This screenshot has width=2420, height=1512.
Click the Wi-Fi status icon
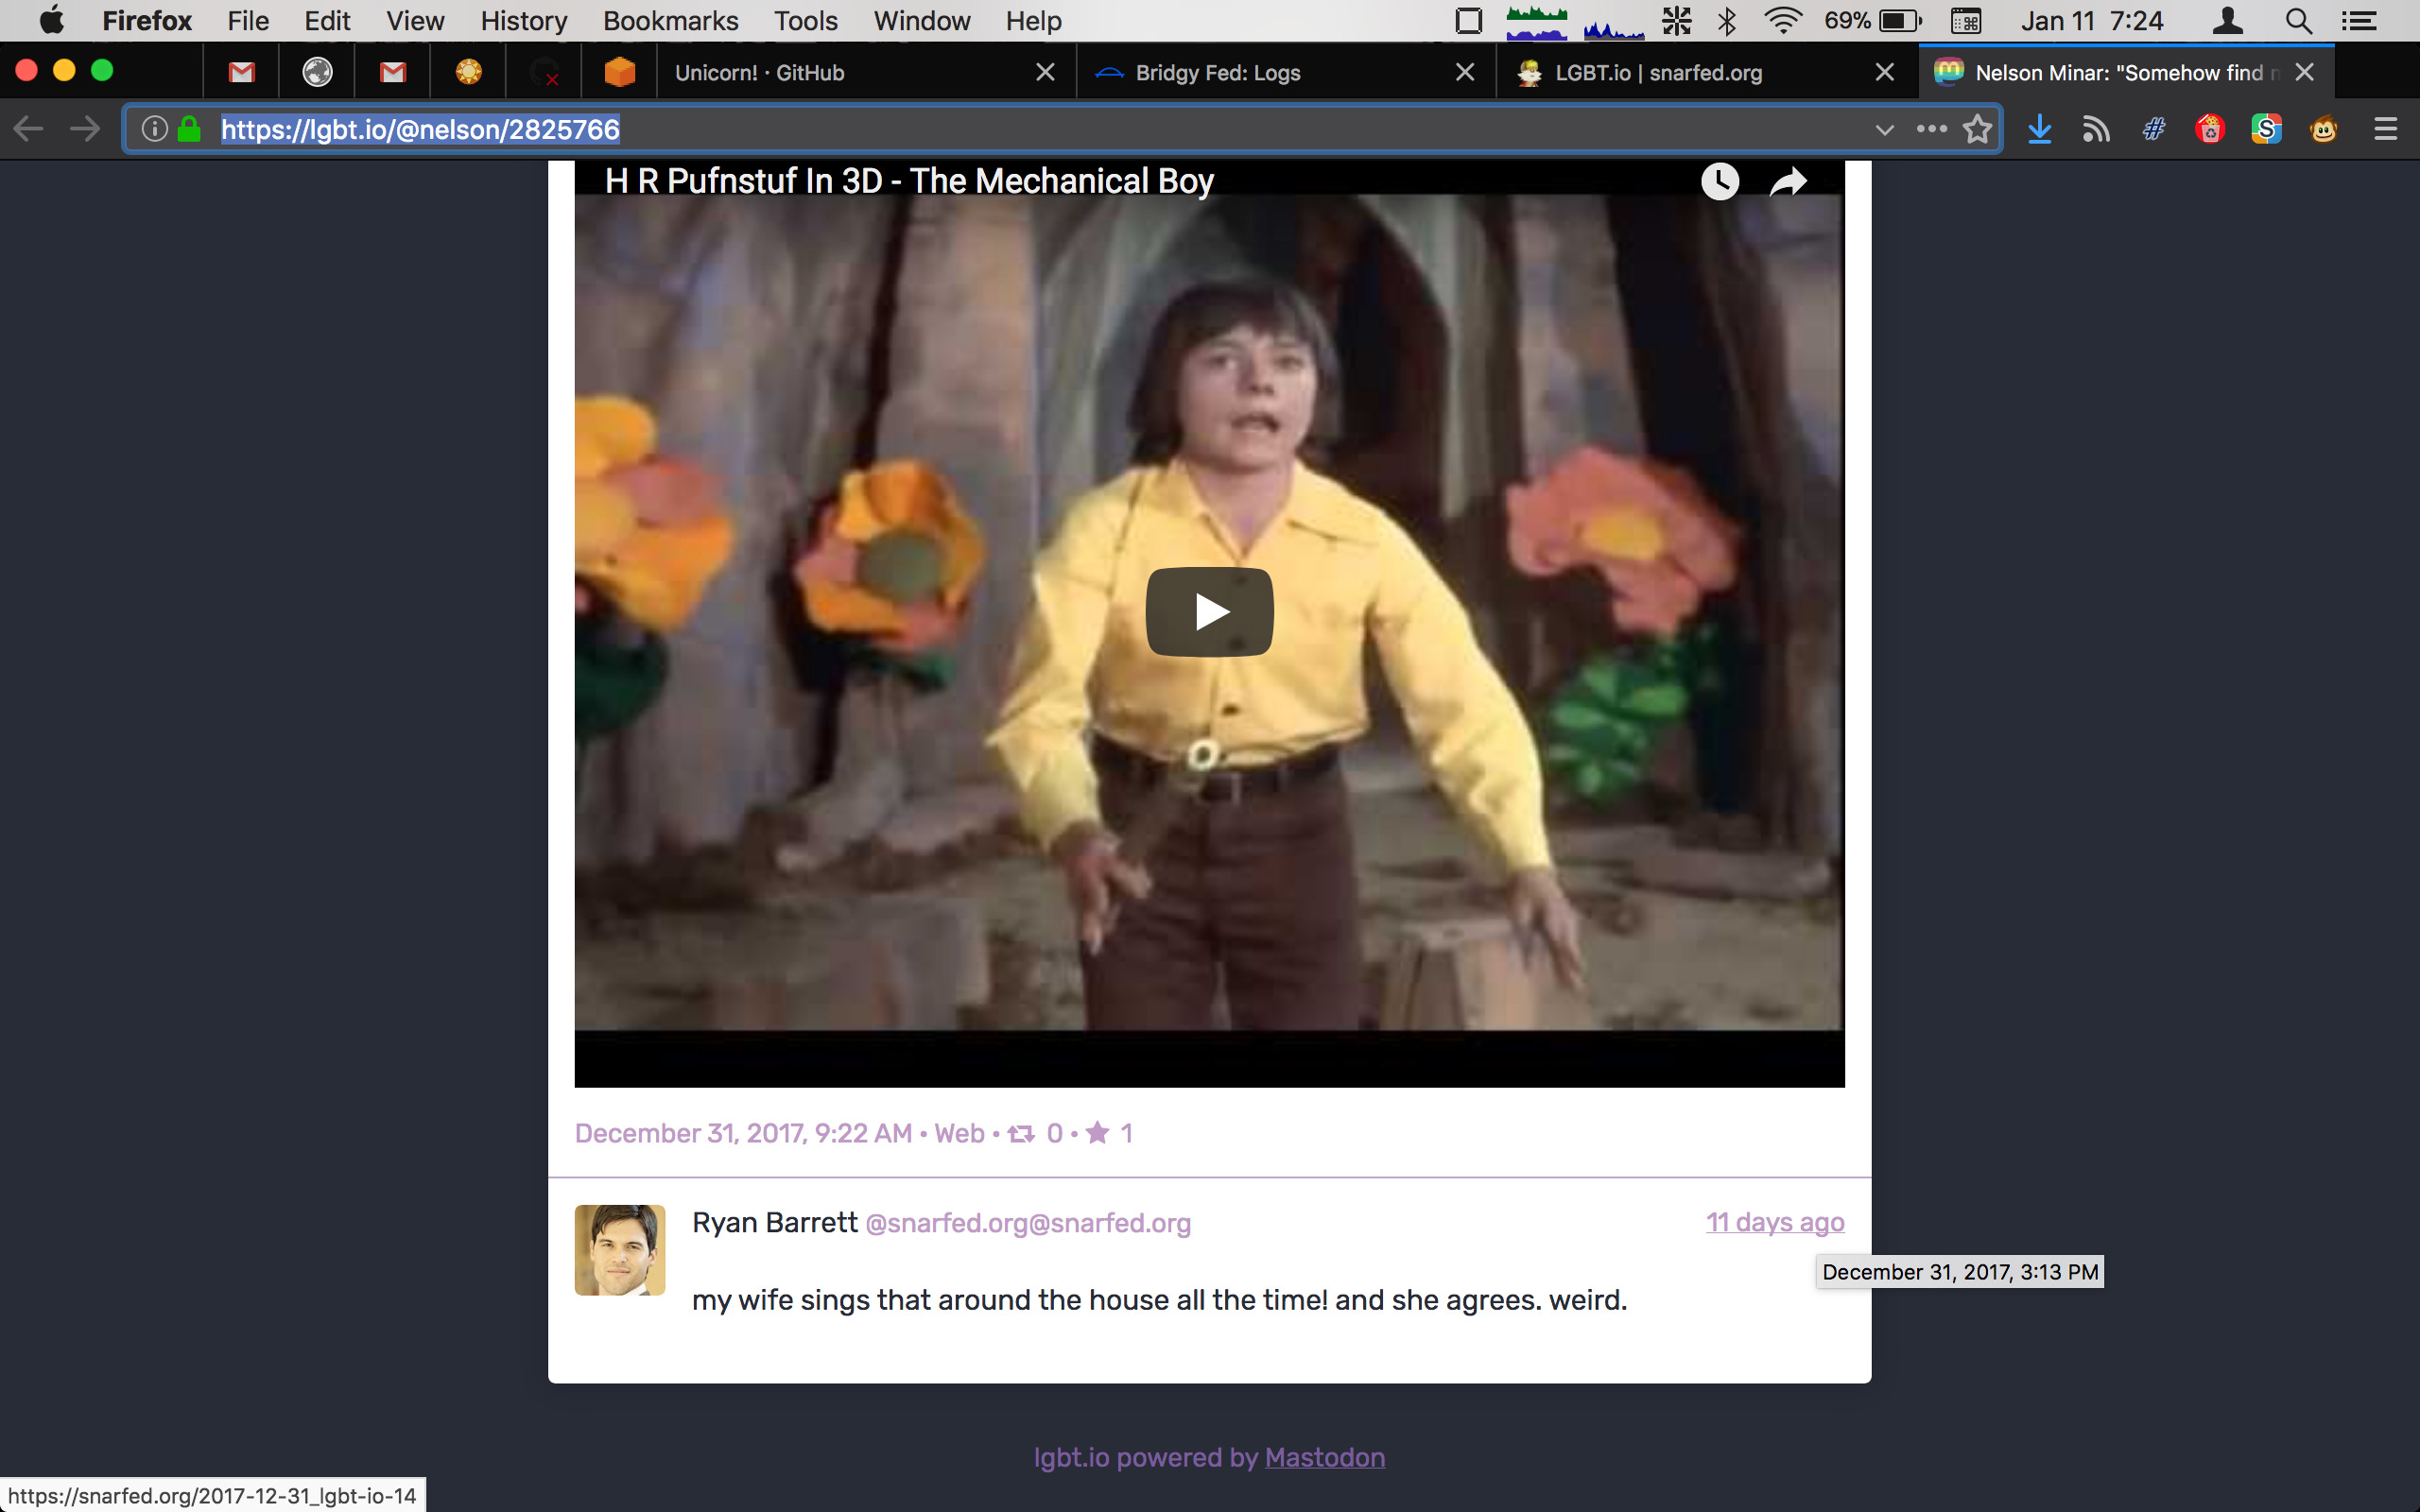point(1783,20)
